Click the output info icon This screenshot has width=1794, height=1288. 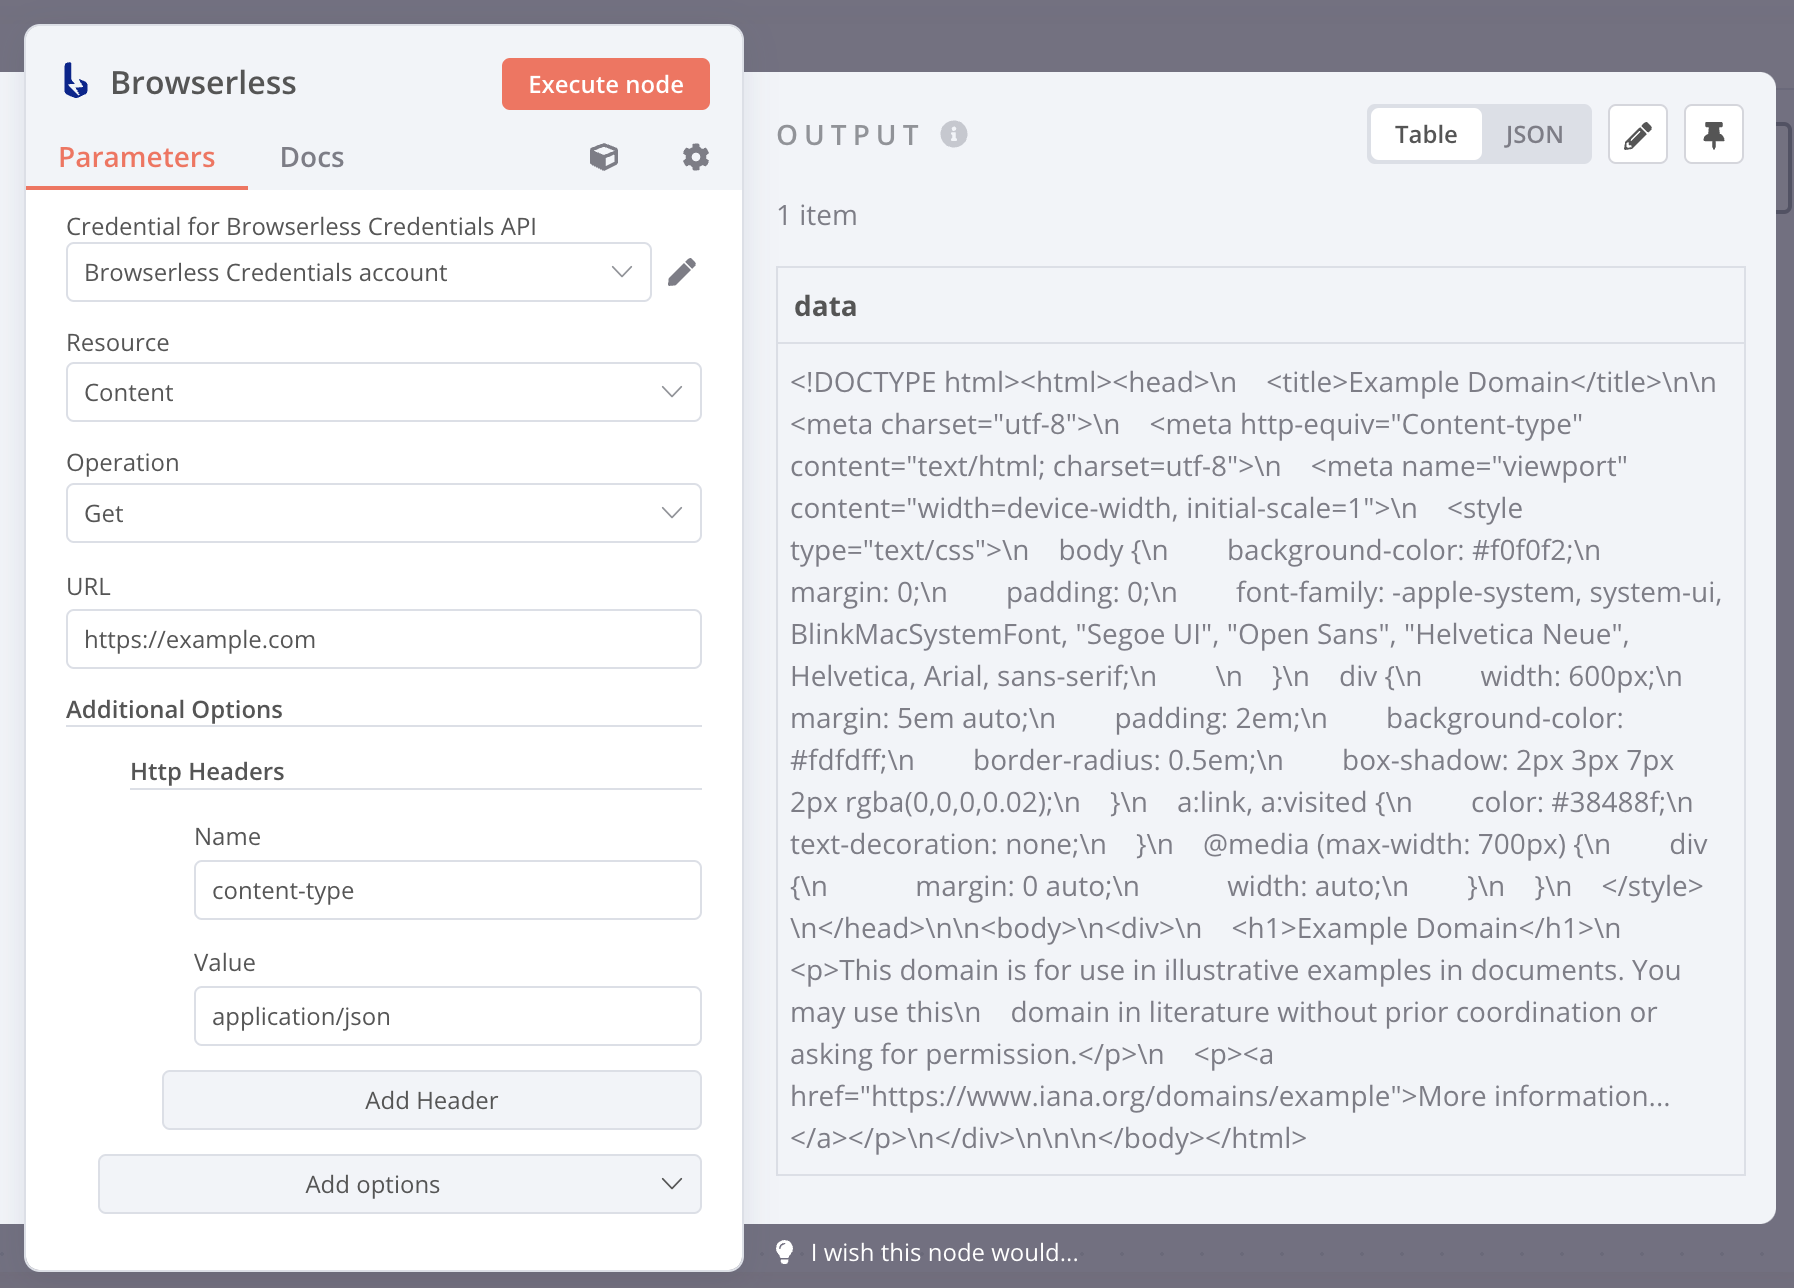tap(954, 134)
